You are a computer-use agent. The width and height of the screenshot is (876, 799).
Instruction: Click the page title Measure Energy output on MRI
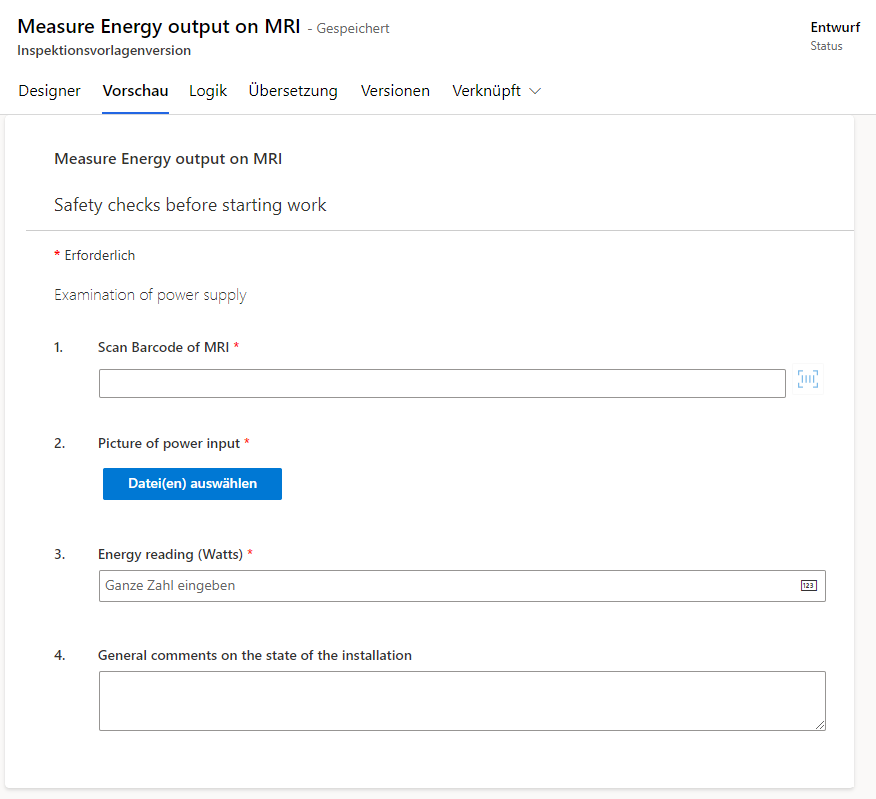(159, 27)
